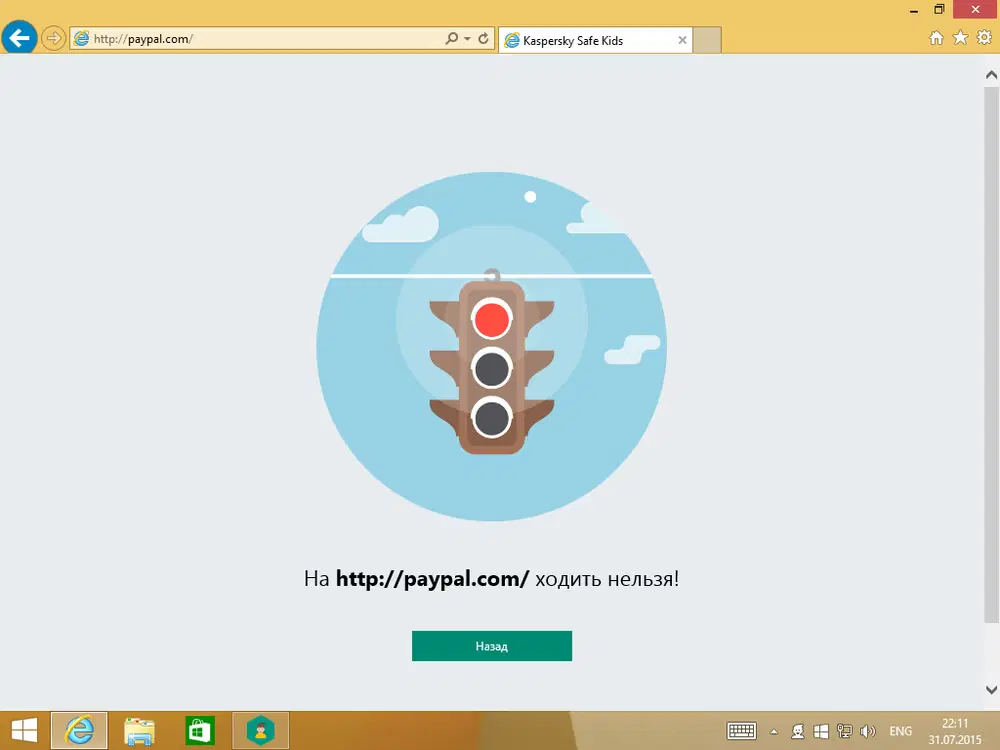Open Internet Explorer in the taskbar
Screen dimensions: 1000x750
[79, 730]
